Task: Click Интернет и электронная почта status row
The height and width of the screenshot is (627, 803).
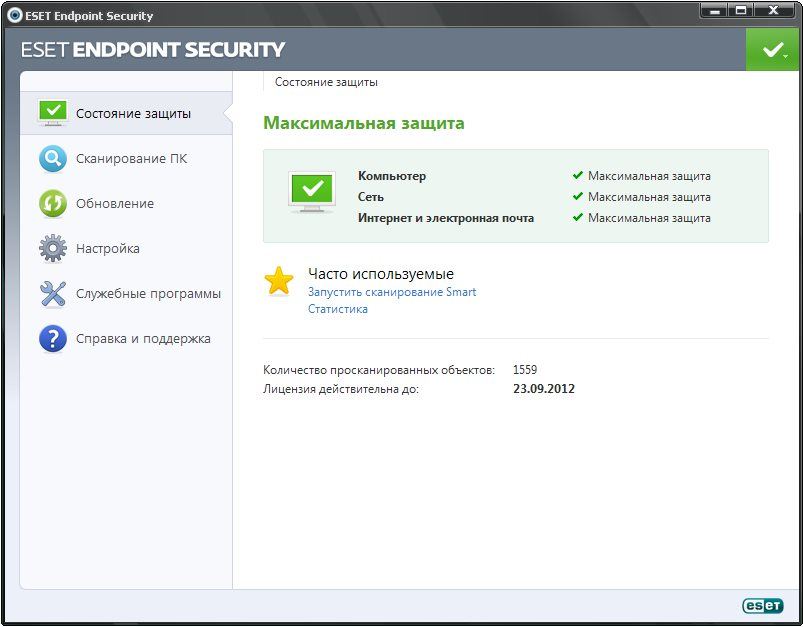Action: [446, 218]
